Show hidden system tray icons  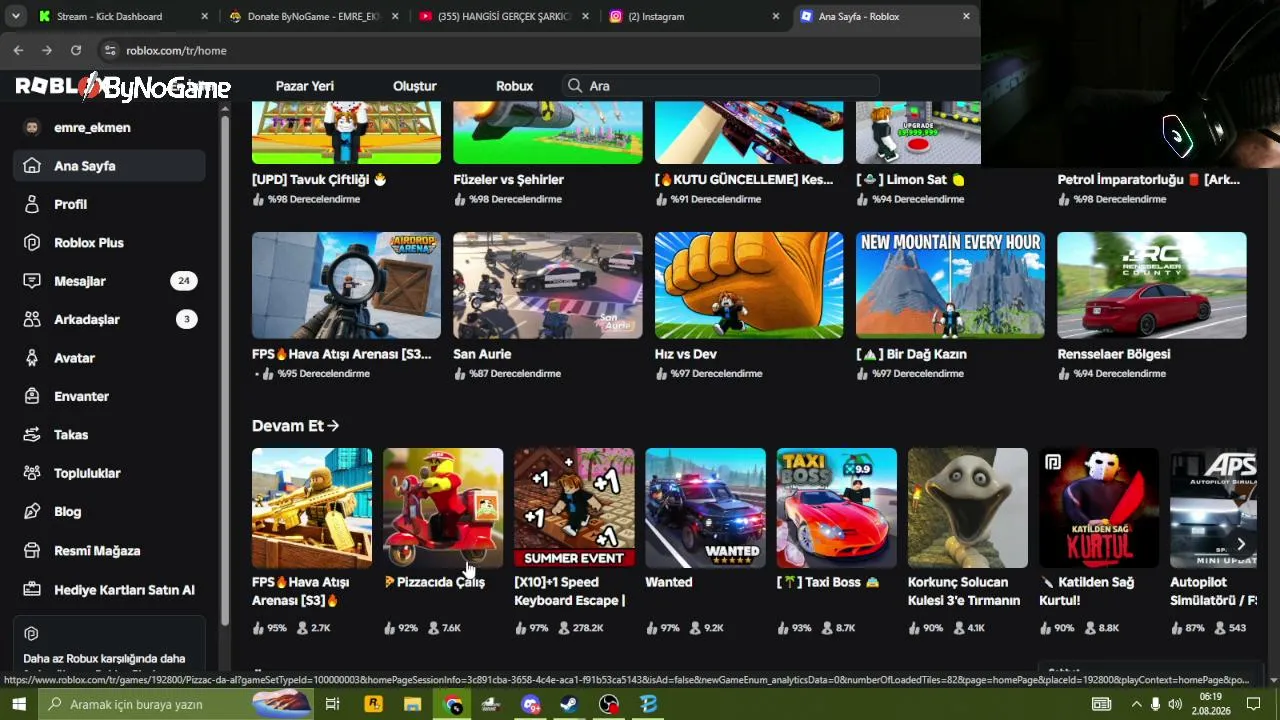click(x=1136, y=704)
